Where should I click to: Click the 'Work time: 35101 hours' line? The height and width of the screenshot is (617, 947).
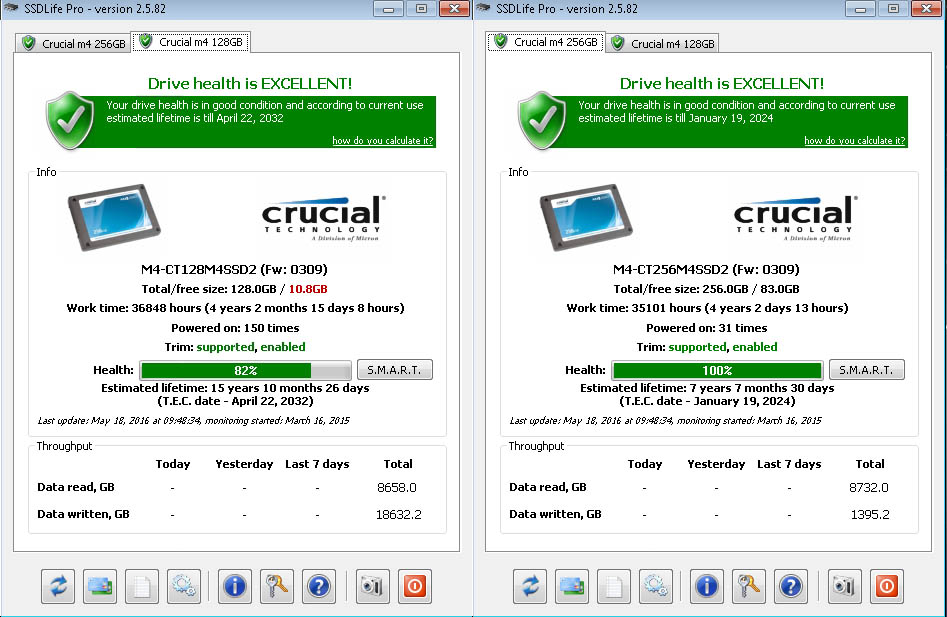point(707,308)
